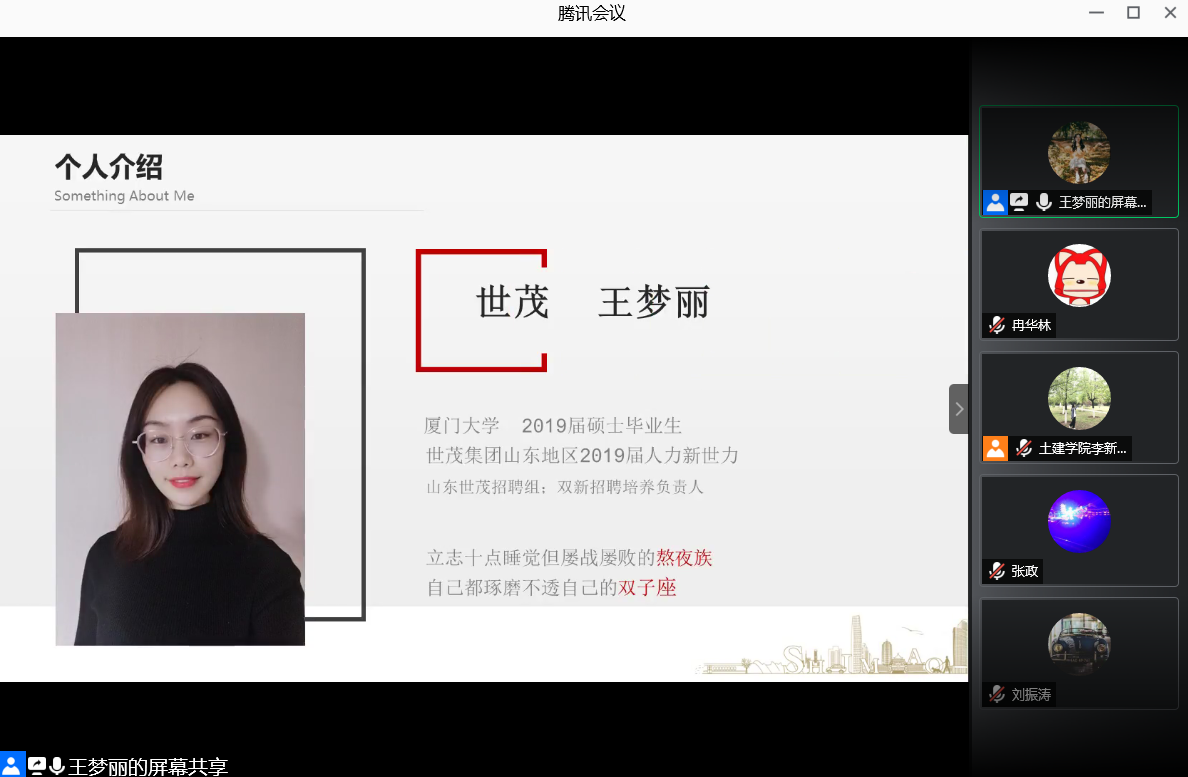This screenshot has height=777, width=1188.
Task: Click the microphone icon in bottom-left status bar
Action: pyautogui.click(x=57, y=766)
